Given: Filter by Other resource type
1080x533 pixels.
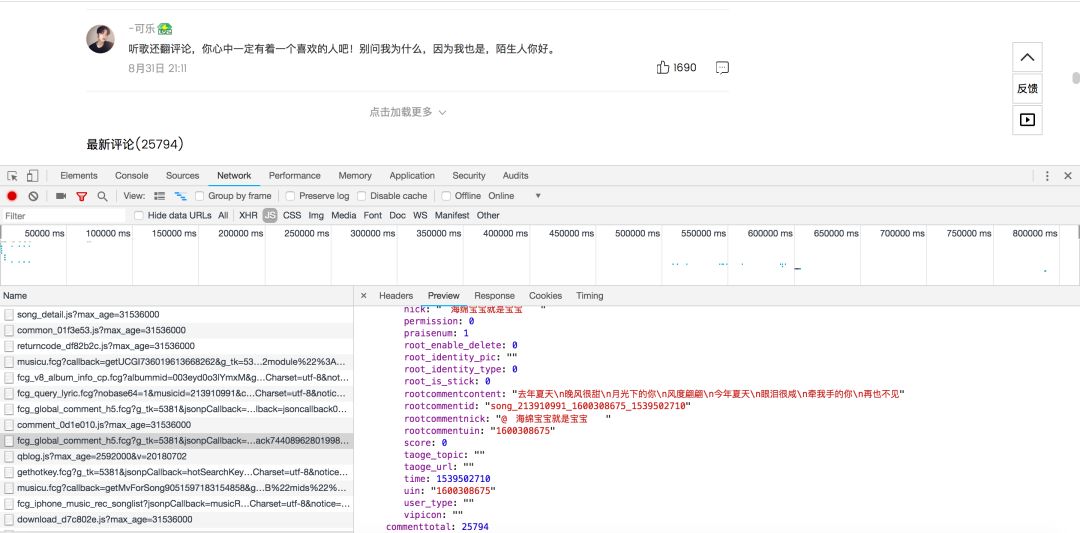Looking at the screenshot, I should [x=488, y=216].
